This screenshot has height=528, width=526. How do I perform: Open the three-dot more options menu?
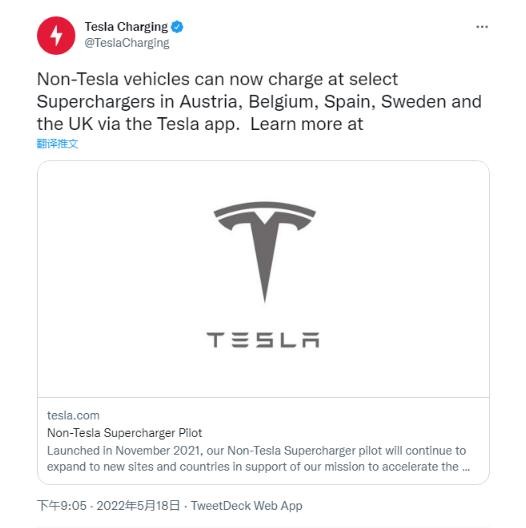click(482, 27)
